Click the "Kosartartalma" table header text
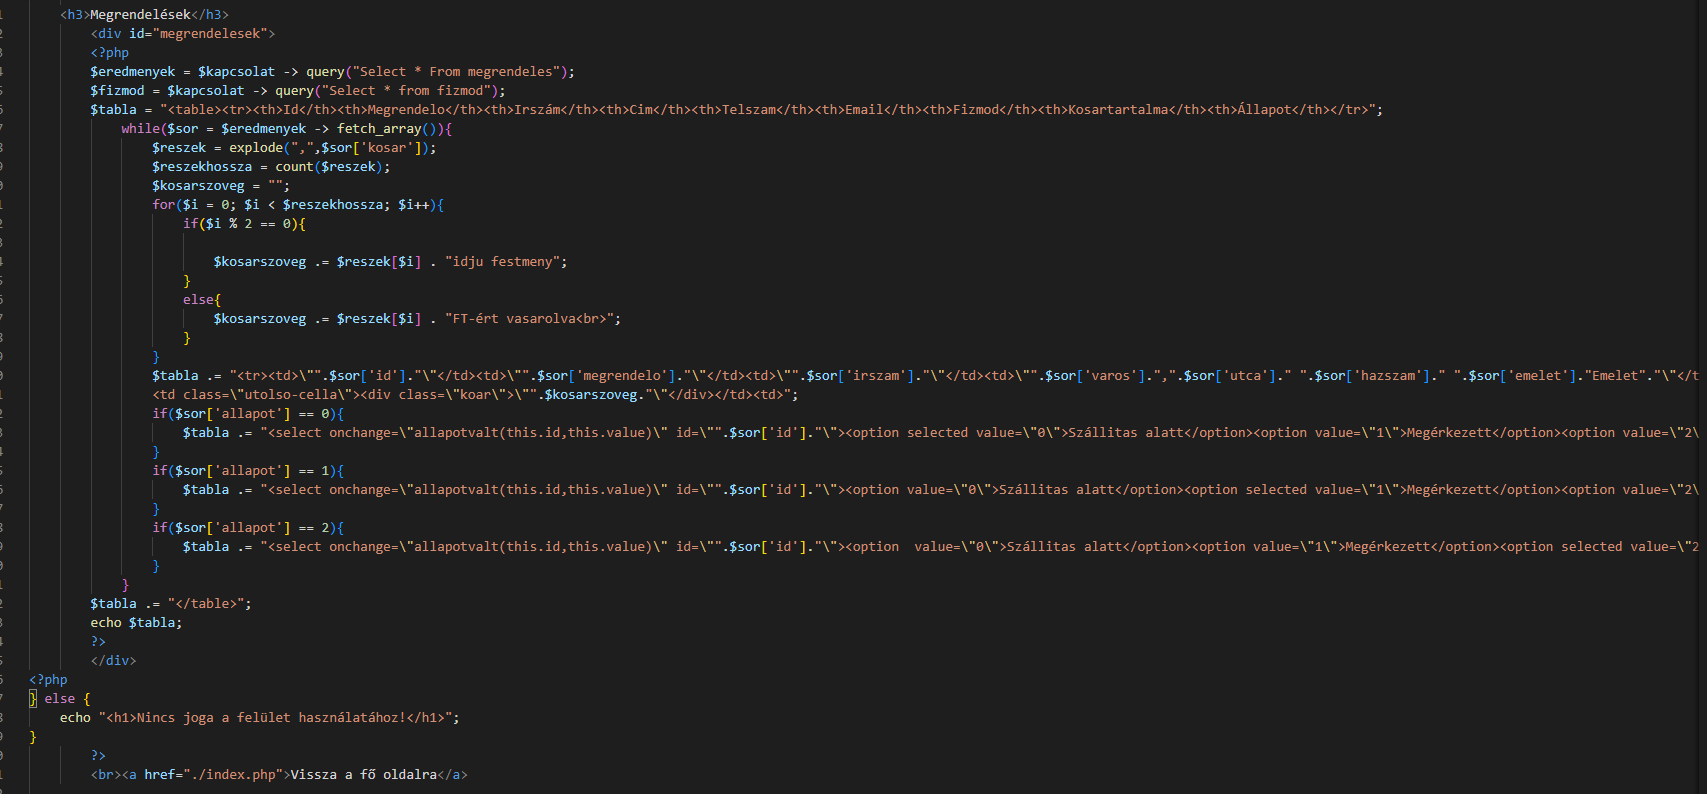 (1118, 110)
